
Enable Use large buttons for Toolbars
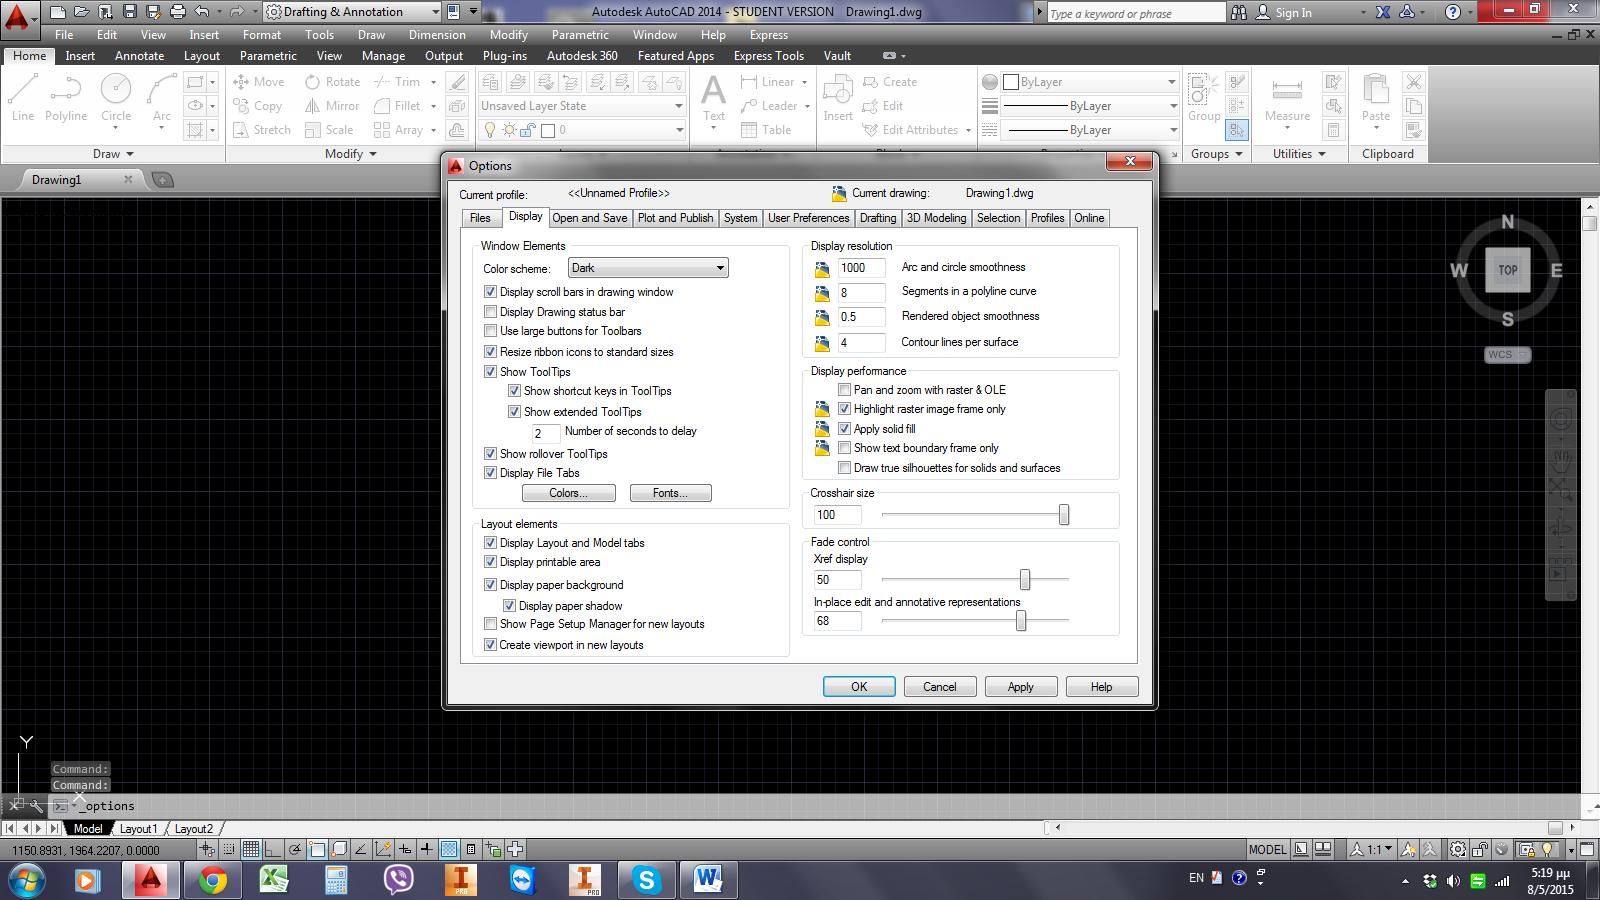(x=490, y=331)
